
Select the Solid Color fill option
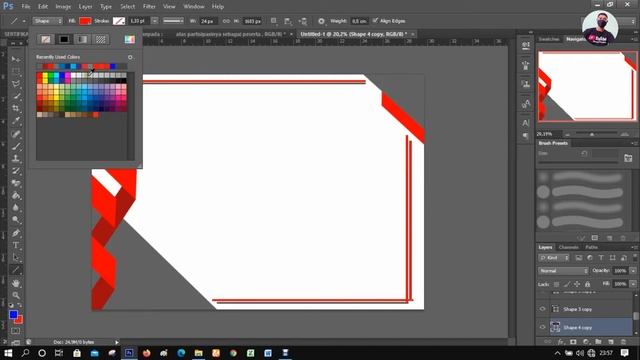64,39
